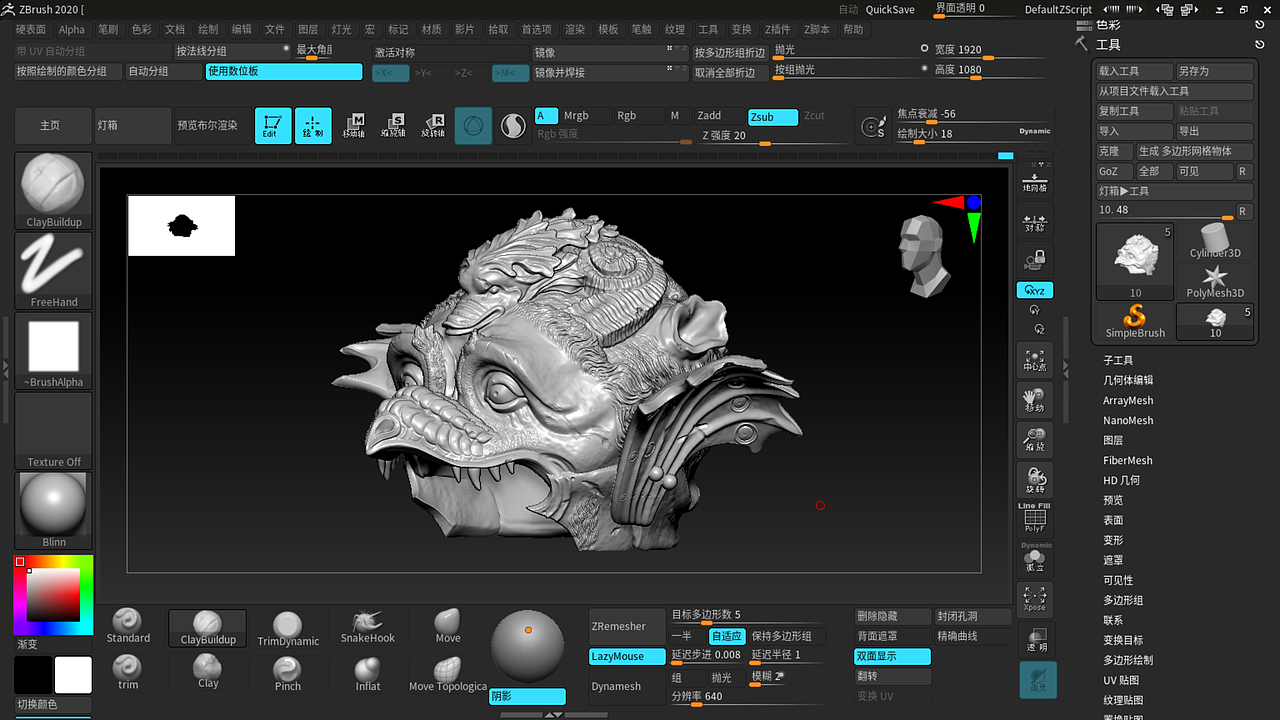Switch to Scale gizmo mode (S)
Image resolution: width=1280 pixels, height=720 pixels.
(x=394, y=126)
